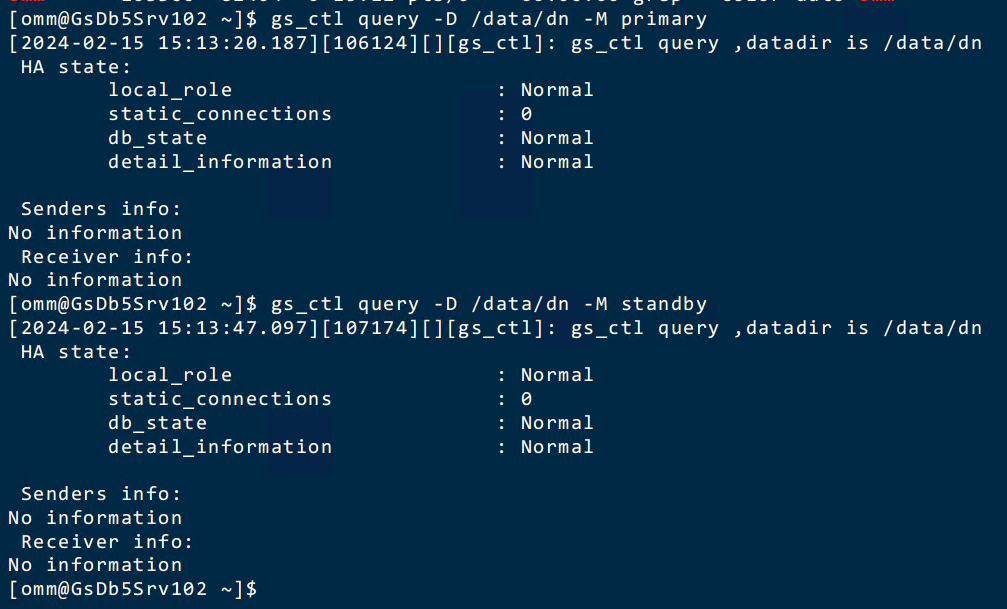Click static_connections value 0 in standby output

[526, 399]
